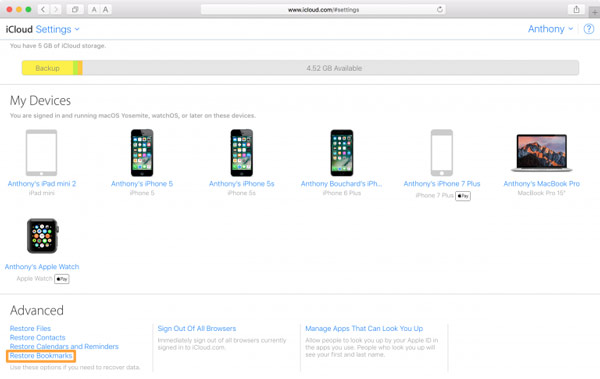Open the Safari tab overview icon

(x=75, y=9)
